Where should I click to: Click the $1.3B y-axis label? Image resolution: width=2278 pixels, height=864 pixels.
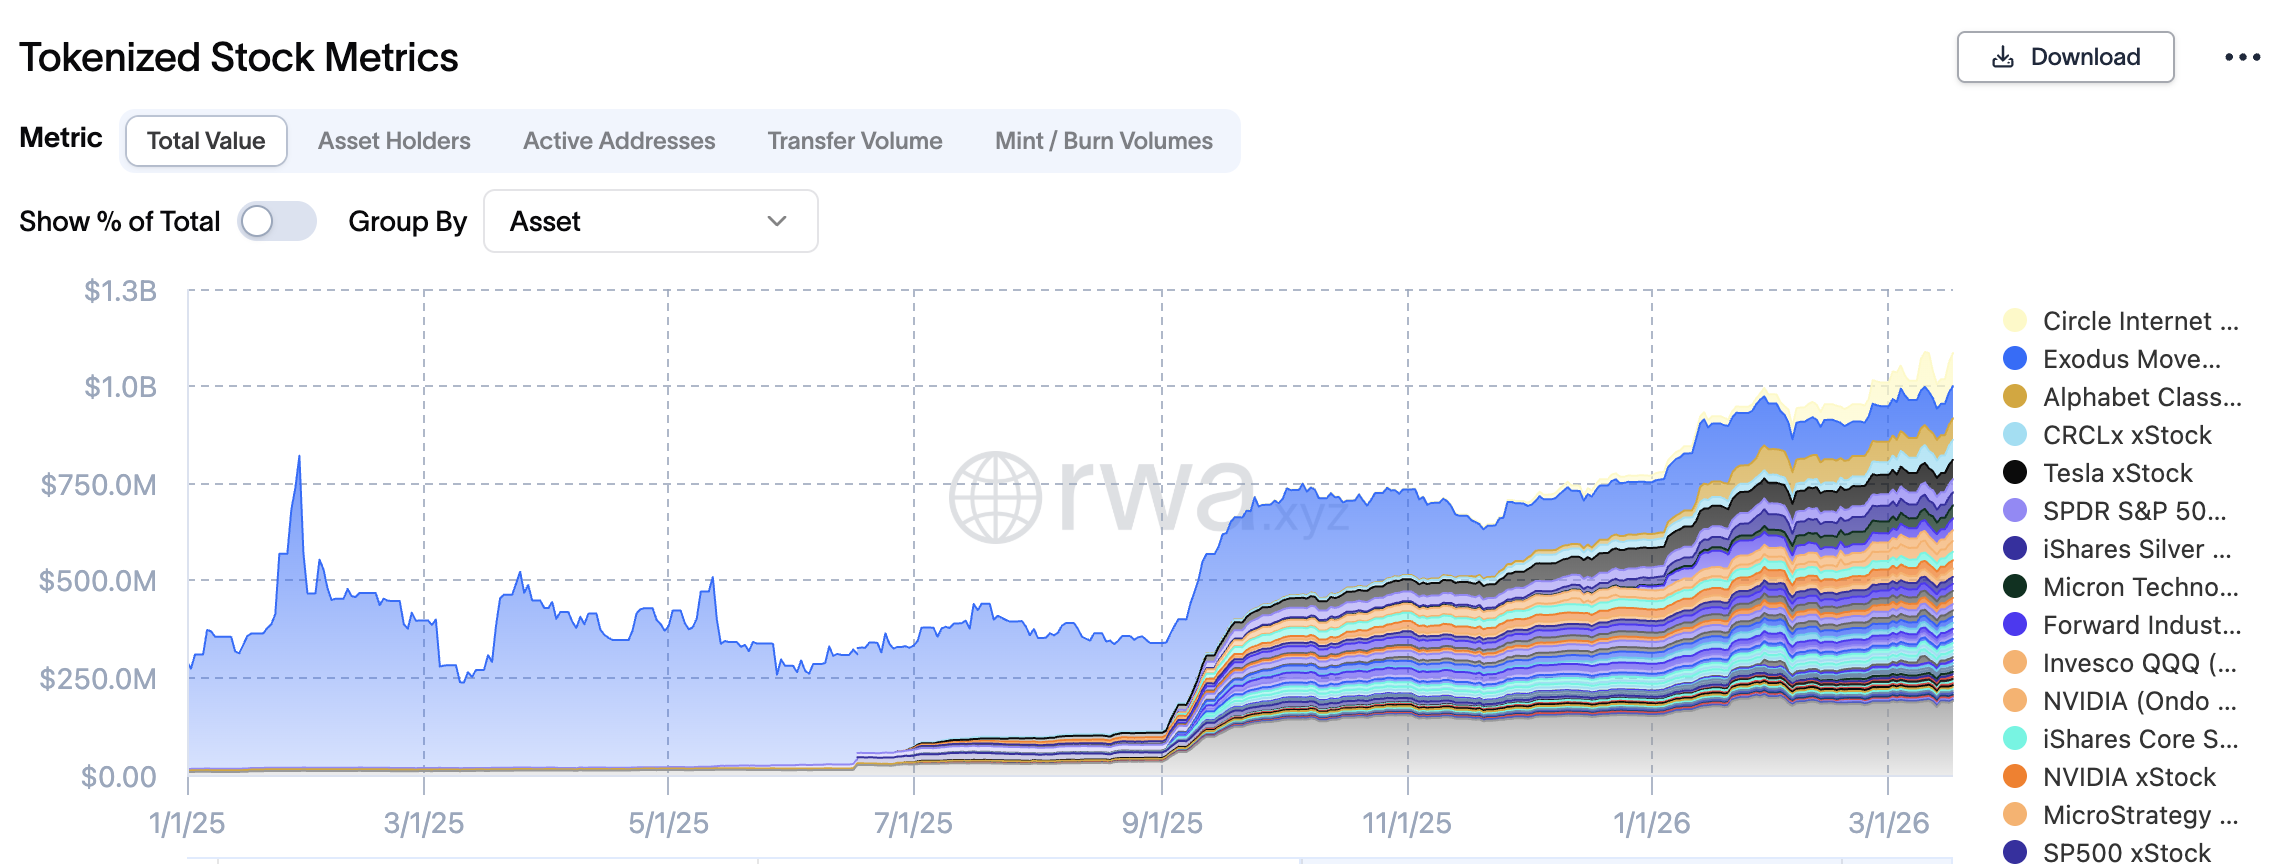(120, 291)
